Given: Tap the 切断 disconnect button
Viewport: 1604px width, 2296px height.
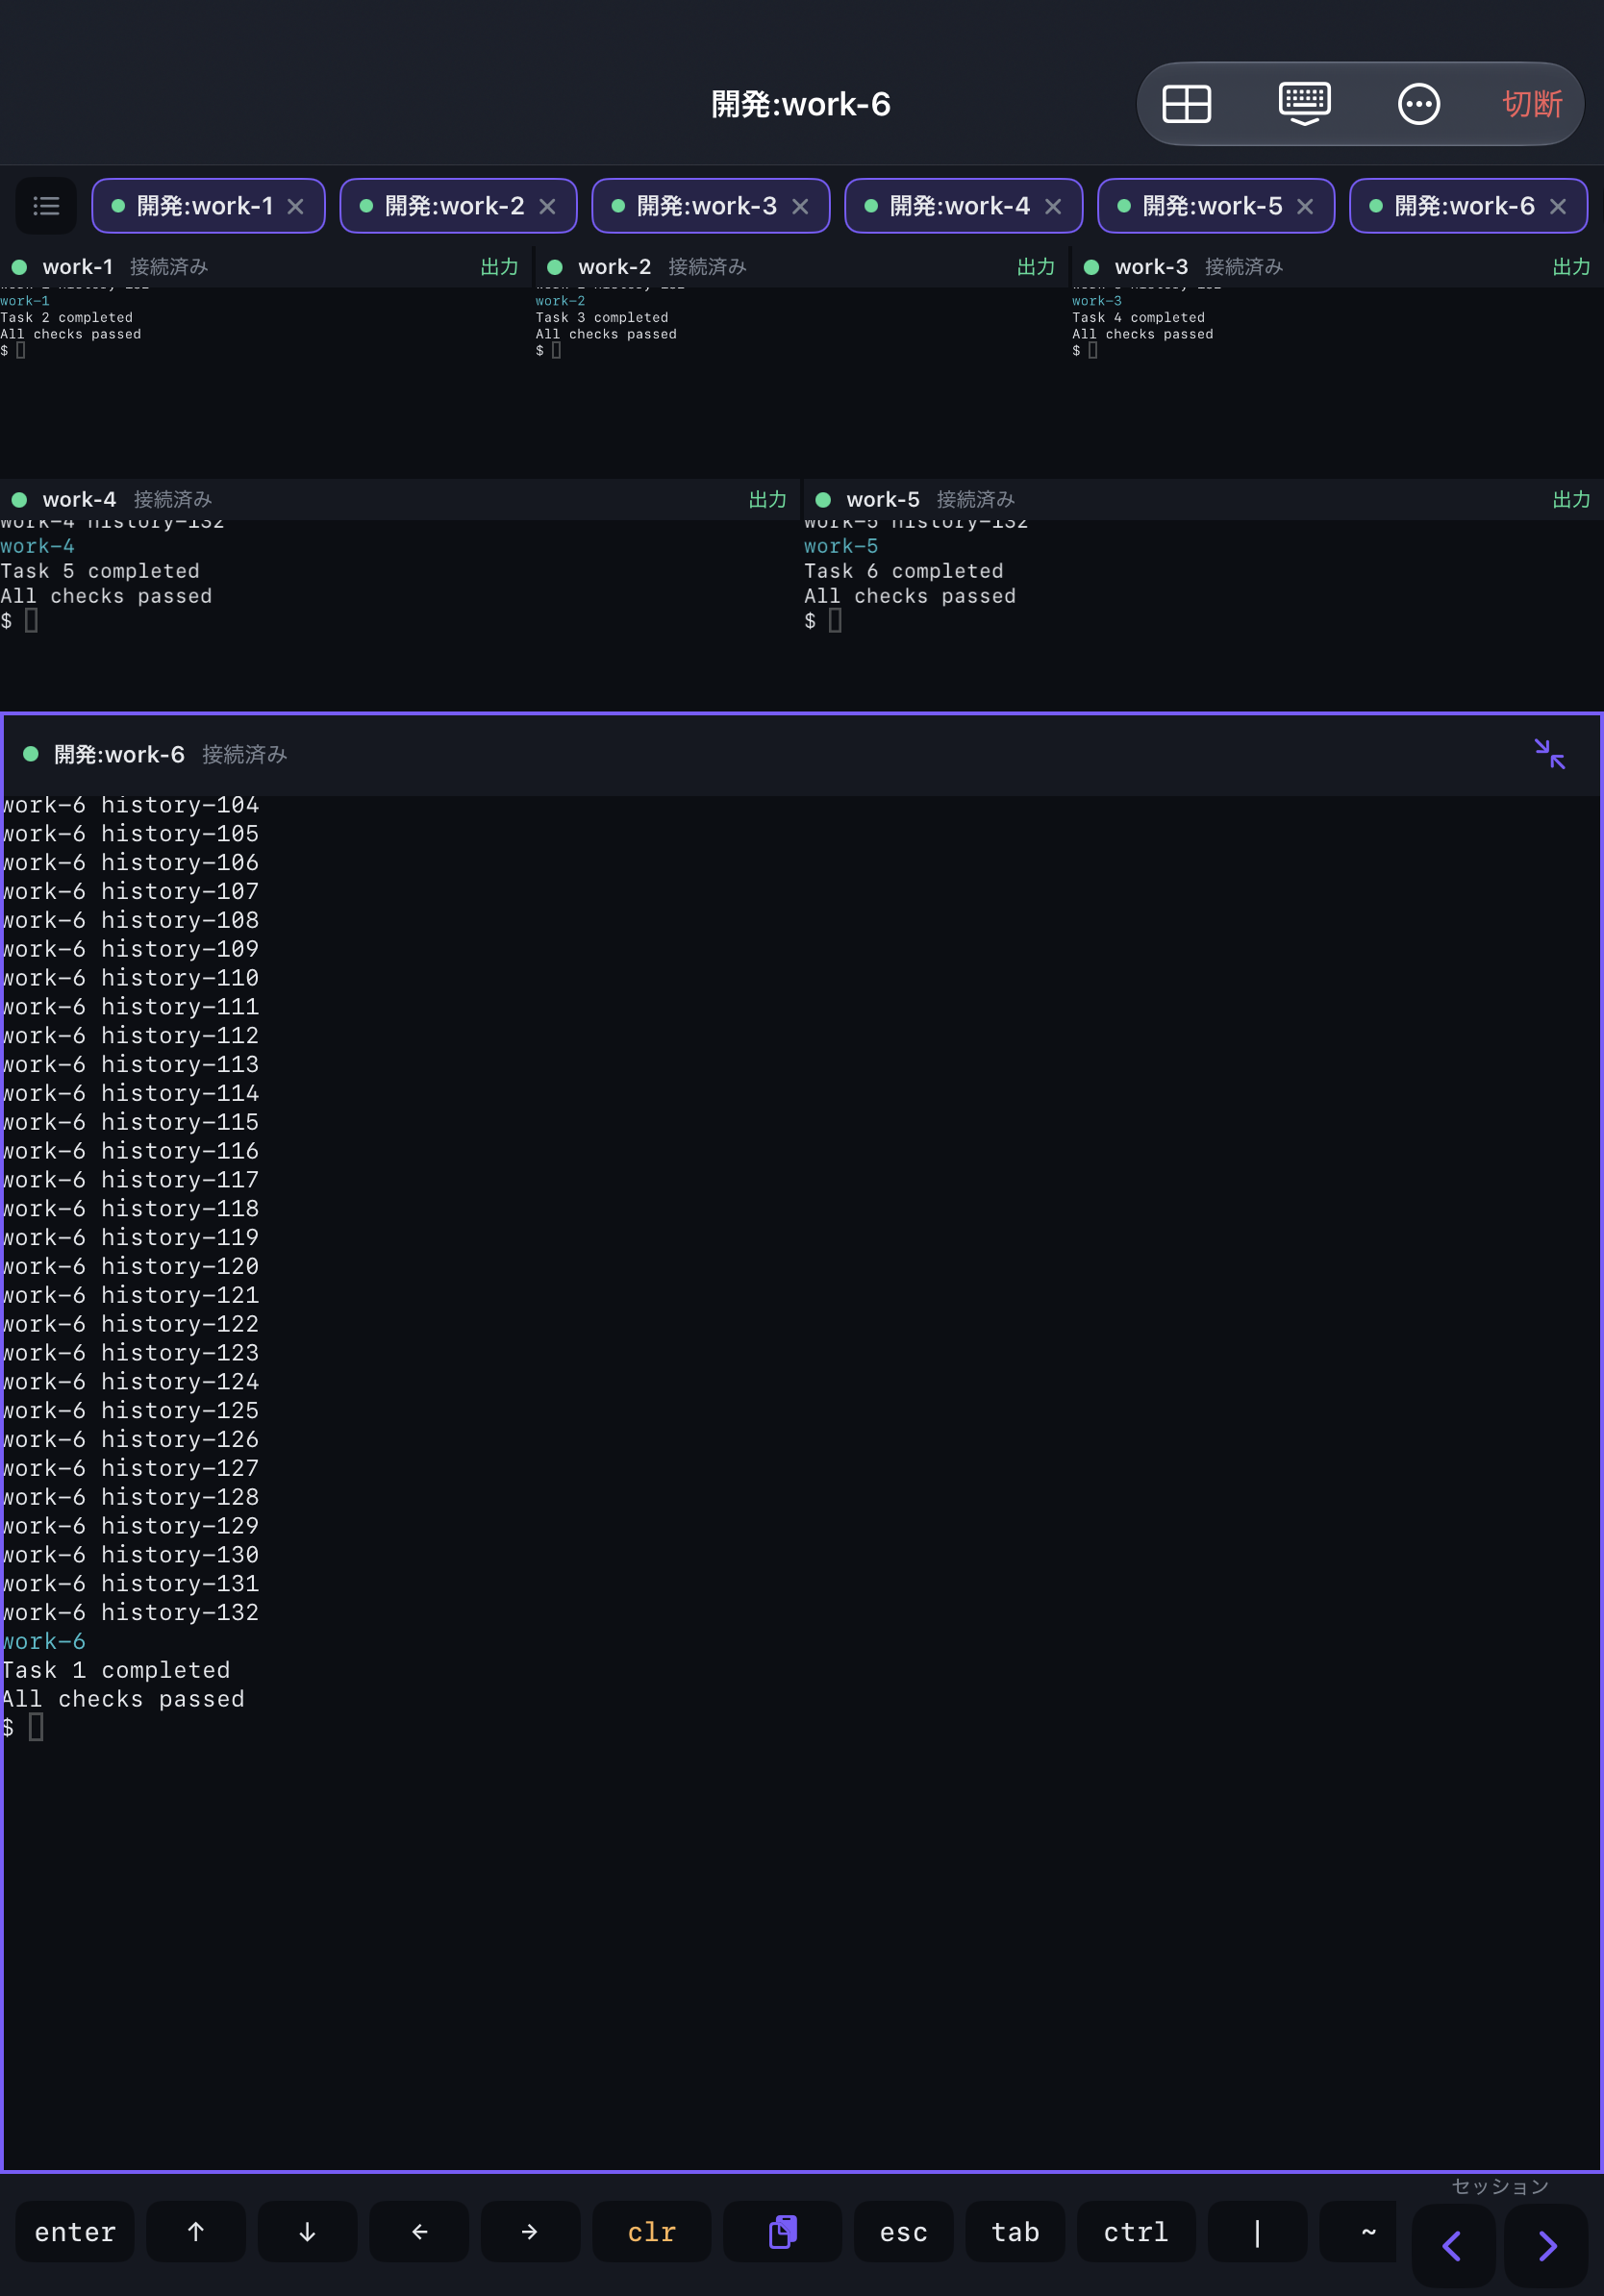Looking at the screenshot, I should click(x=1532, y=104).
